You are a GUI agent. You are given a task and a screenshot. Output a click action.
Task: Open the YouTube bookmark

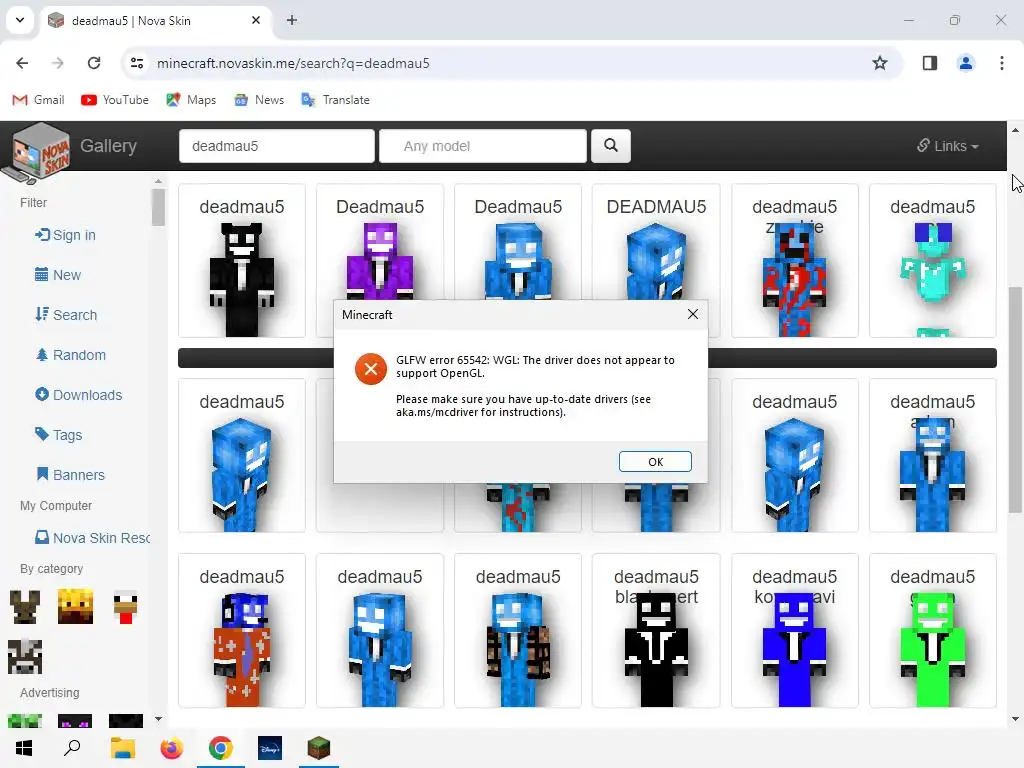(115, 100)
